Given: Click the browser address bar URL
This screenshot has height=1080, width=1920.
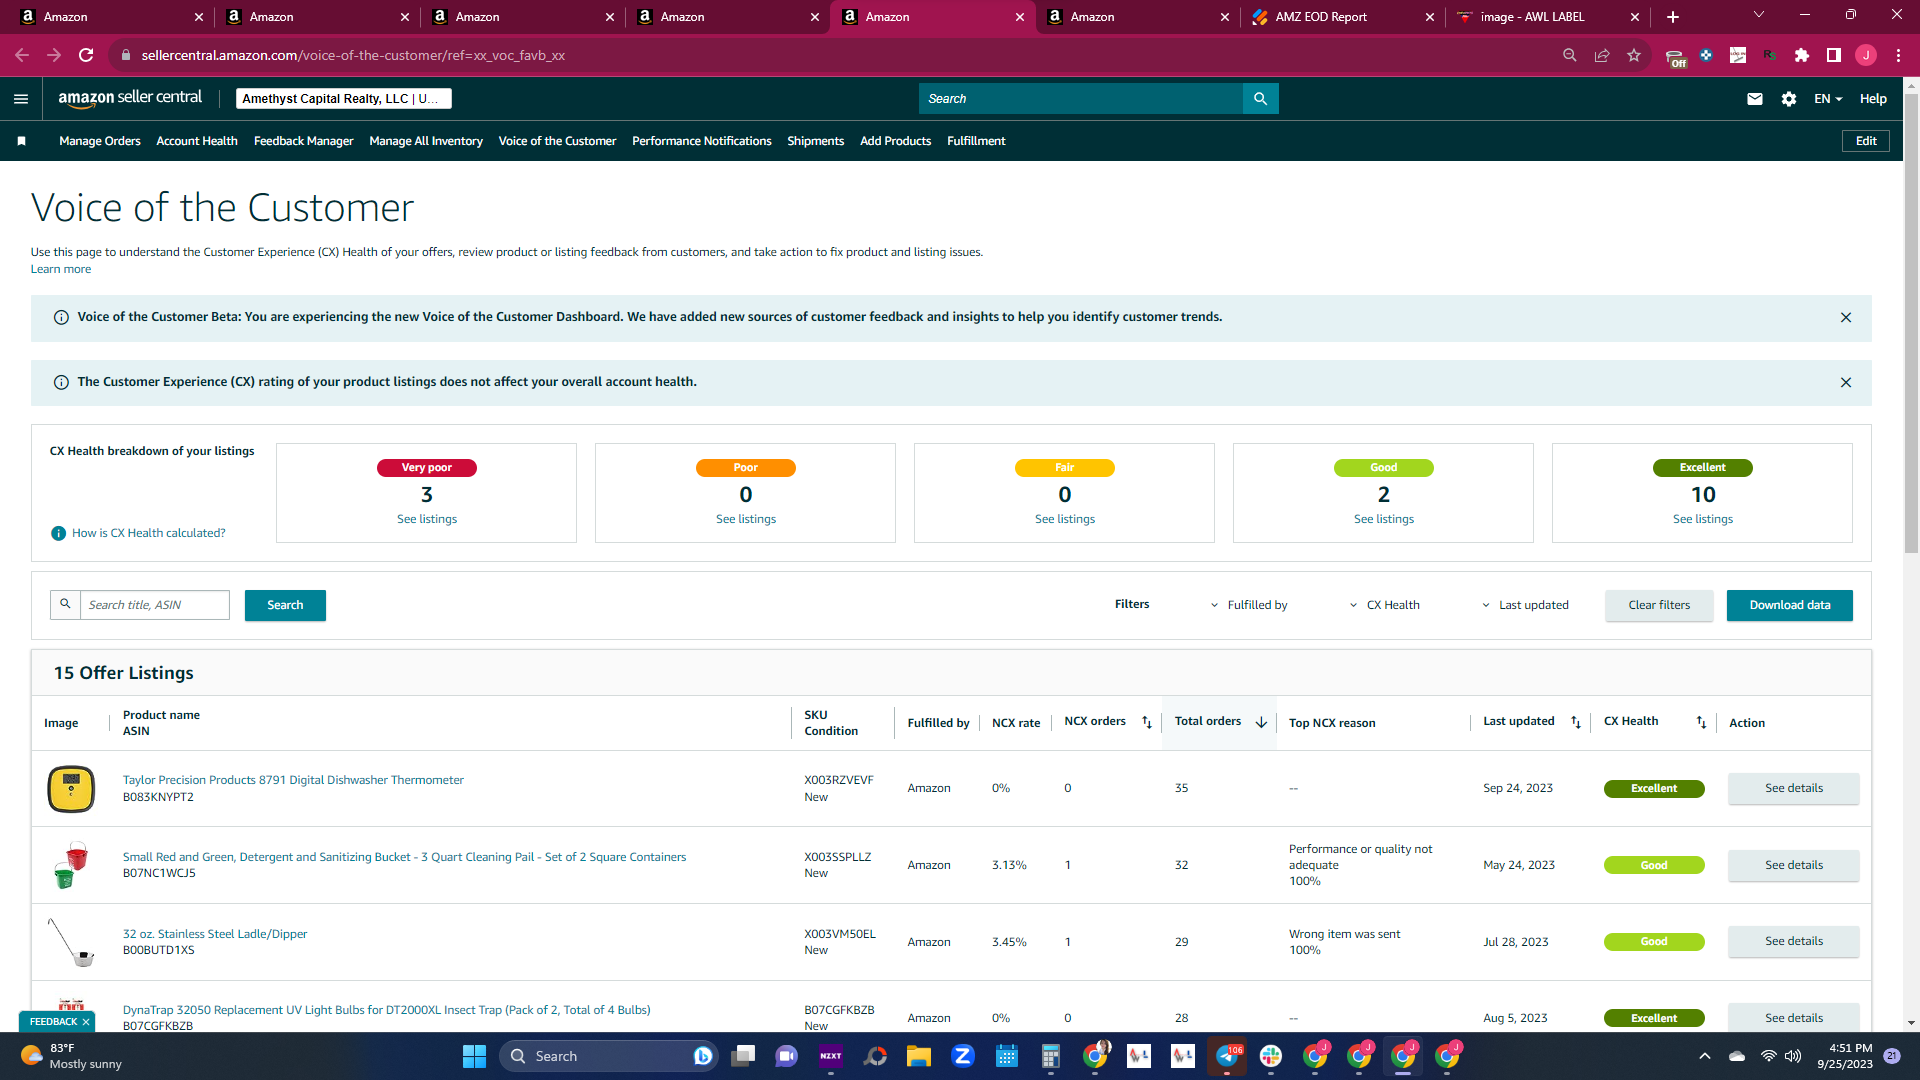Looking at the screenshot, I should (x=353, y=56).
